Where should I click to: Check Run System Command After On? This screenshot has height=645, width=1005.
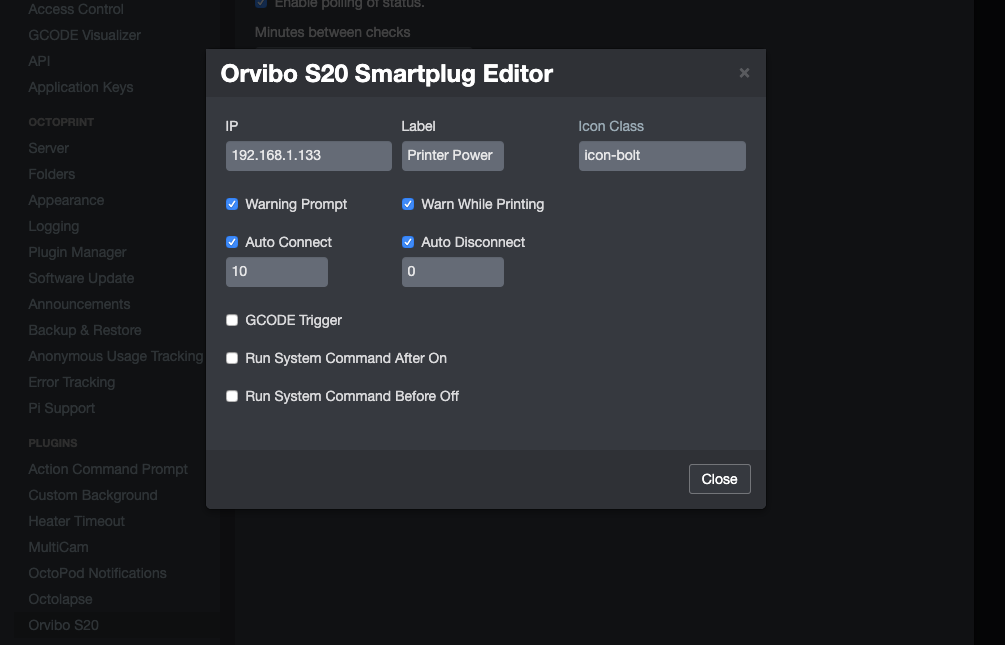tap(232, 358)
